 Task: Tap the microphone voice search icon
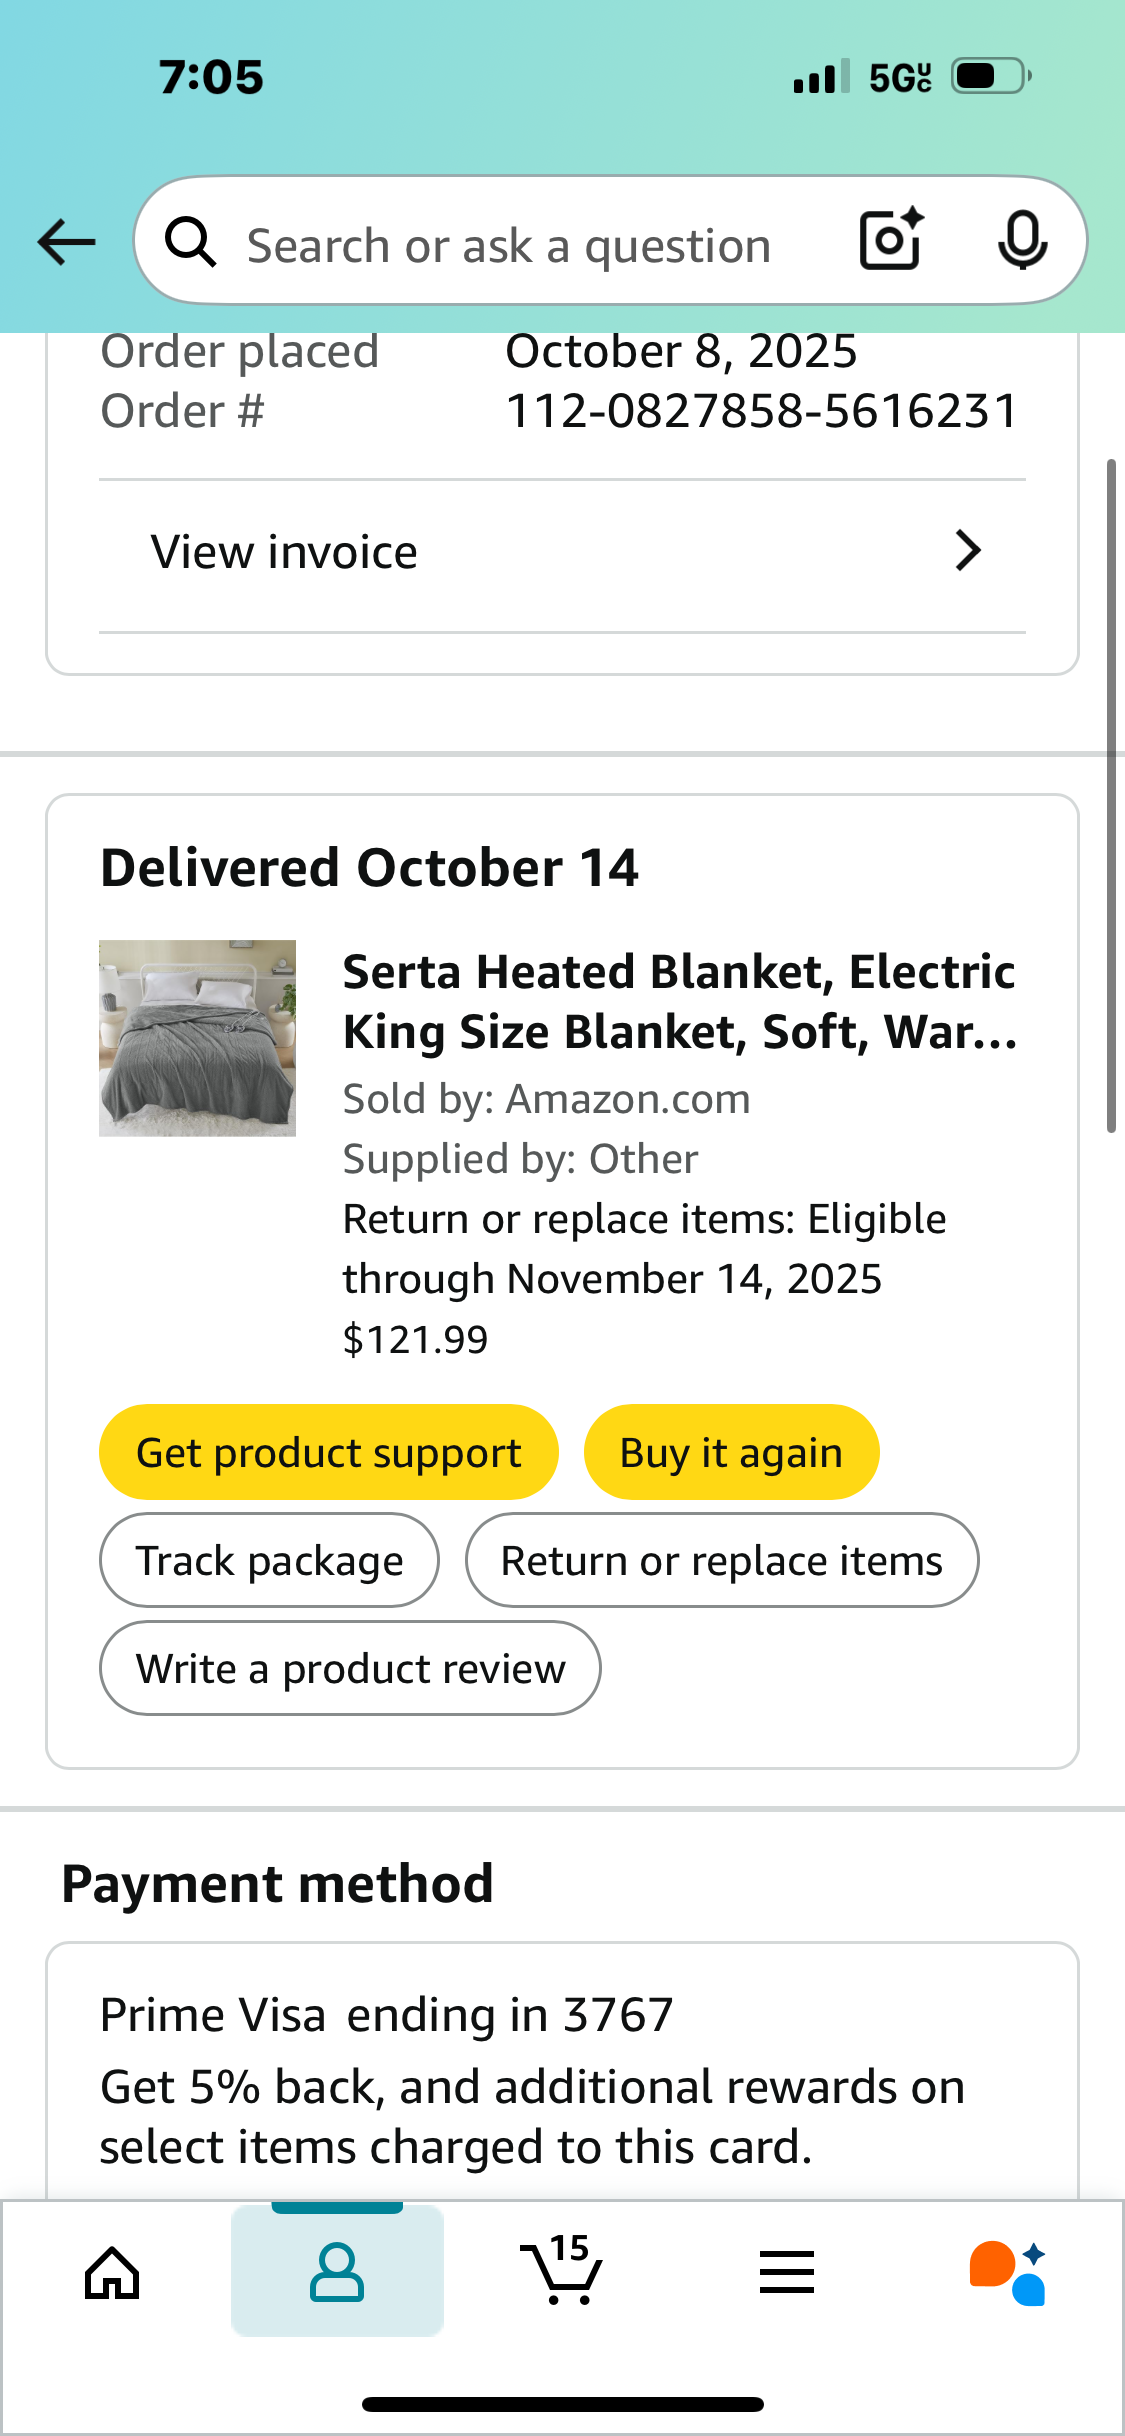coord(1022,241)
